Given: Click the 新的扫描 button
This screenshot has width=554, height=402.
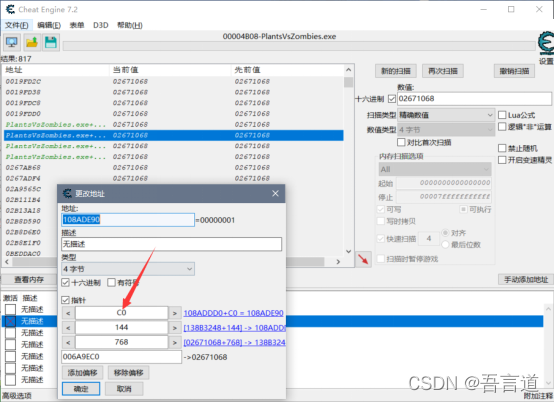Looking at the screenshot, I should coord(396,71).
